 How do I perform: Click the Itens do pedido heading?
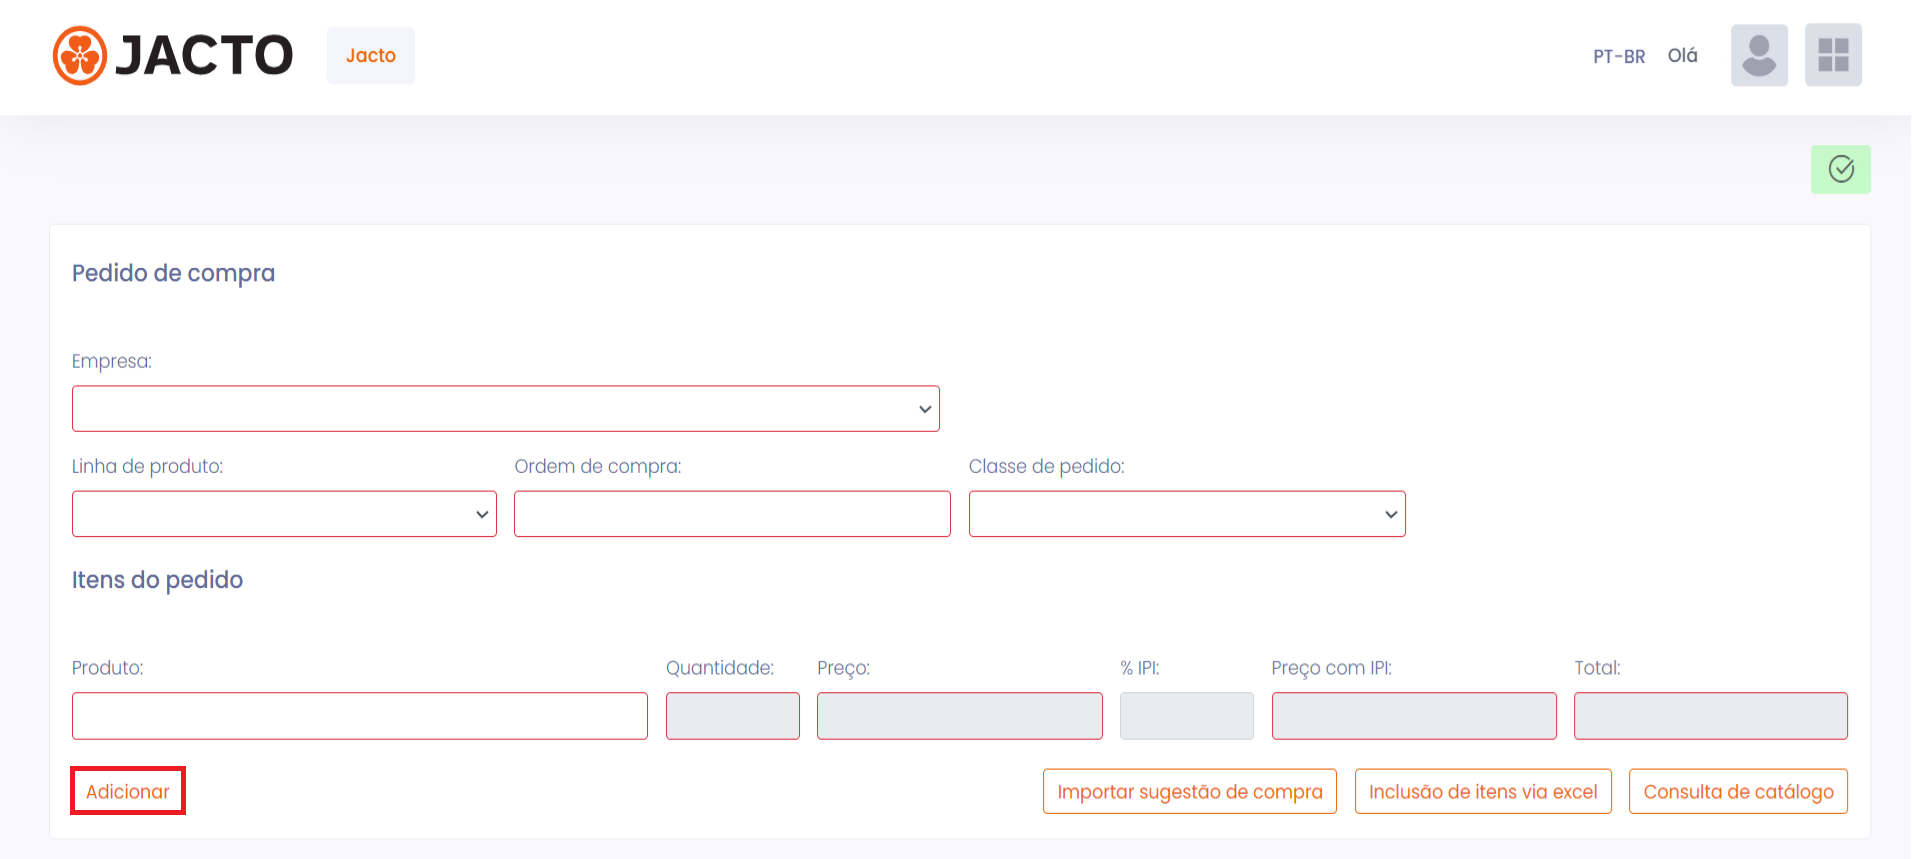157,580
